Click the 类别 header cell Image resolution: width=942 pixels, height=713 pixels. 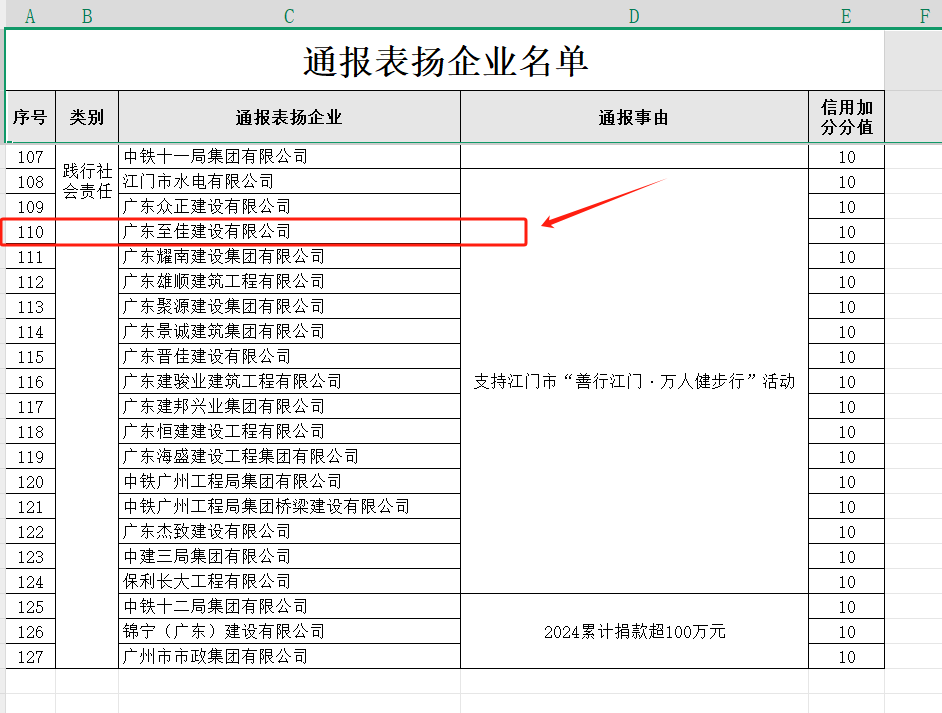pos(87,117)
